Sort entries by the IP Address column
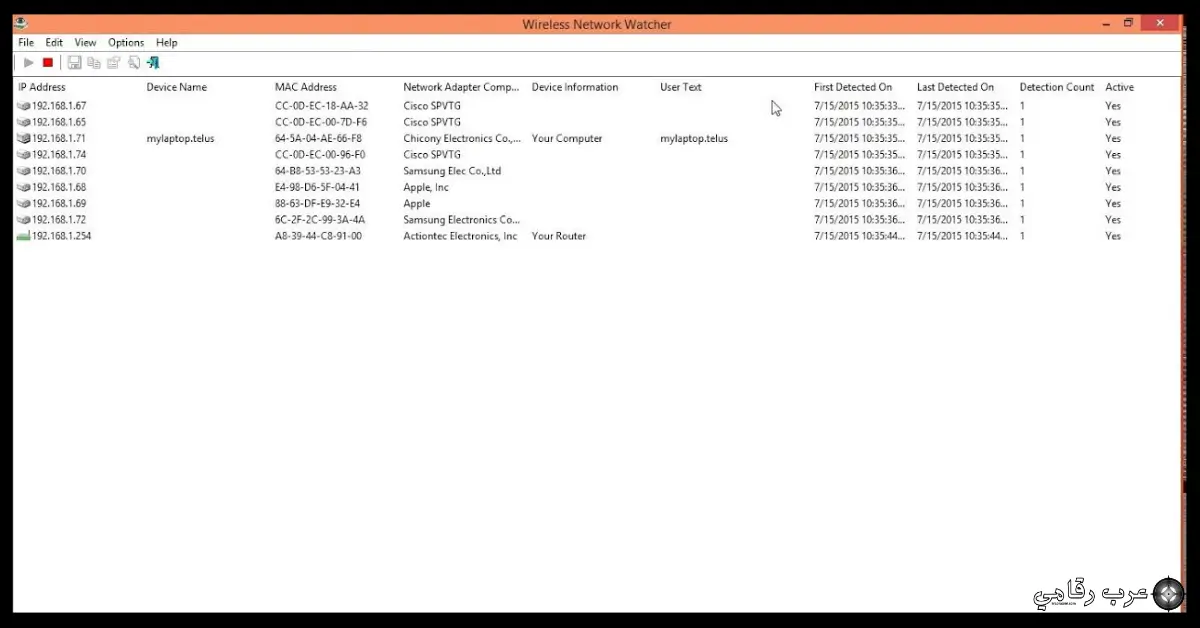 click(x=42, y=87)
